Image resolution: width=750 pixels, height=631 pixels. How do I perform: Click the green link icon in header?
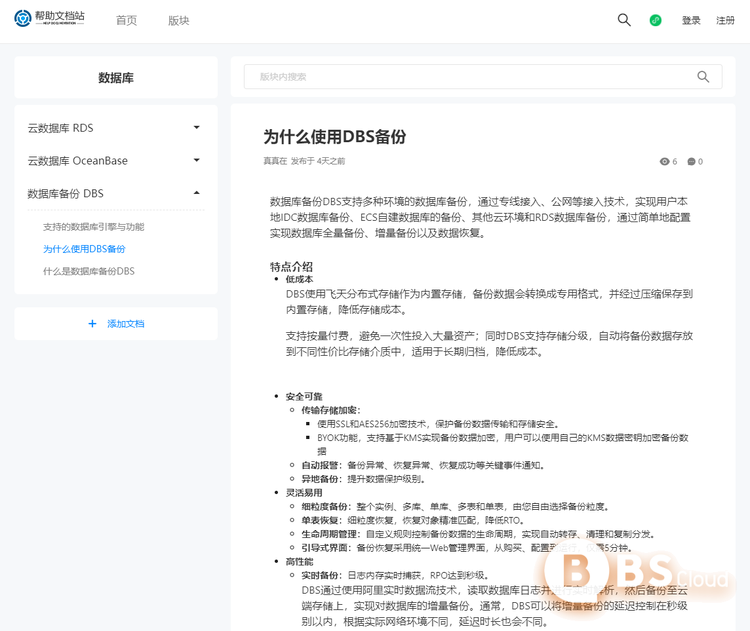coord(655,20)
